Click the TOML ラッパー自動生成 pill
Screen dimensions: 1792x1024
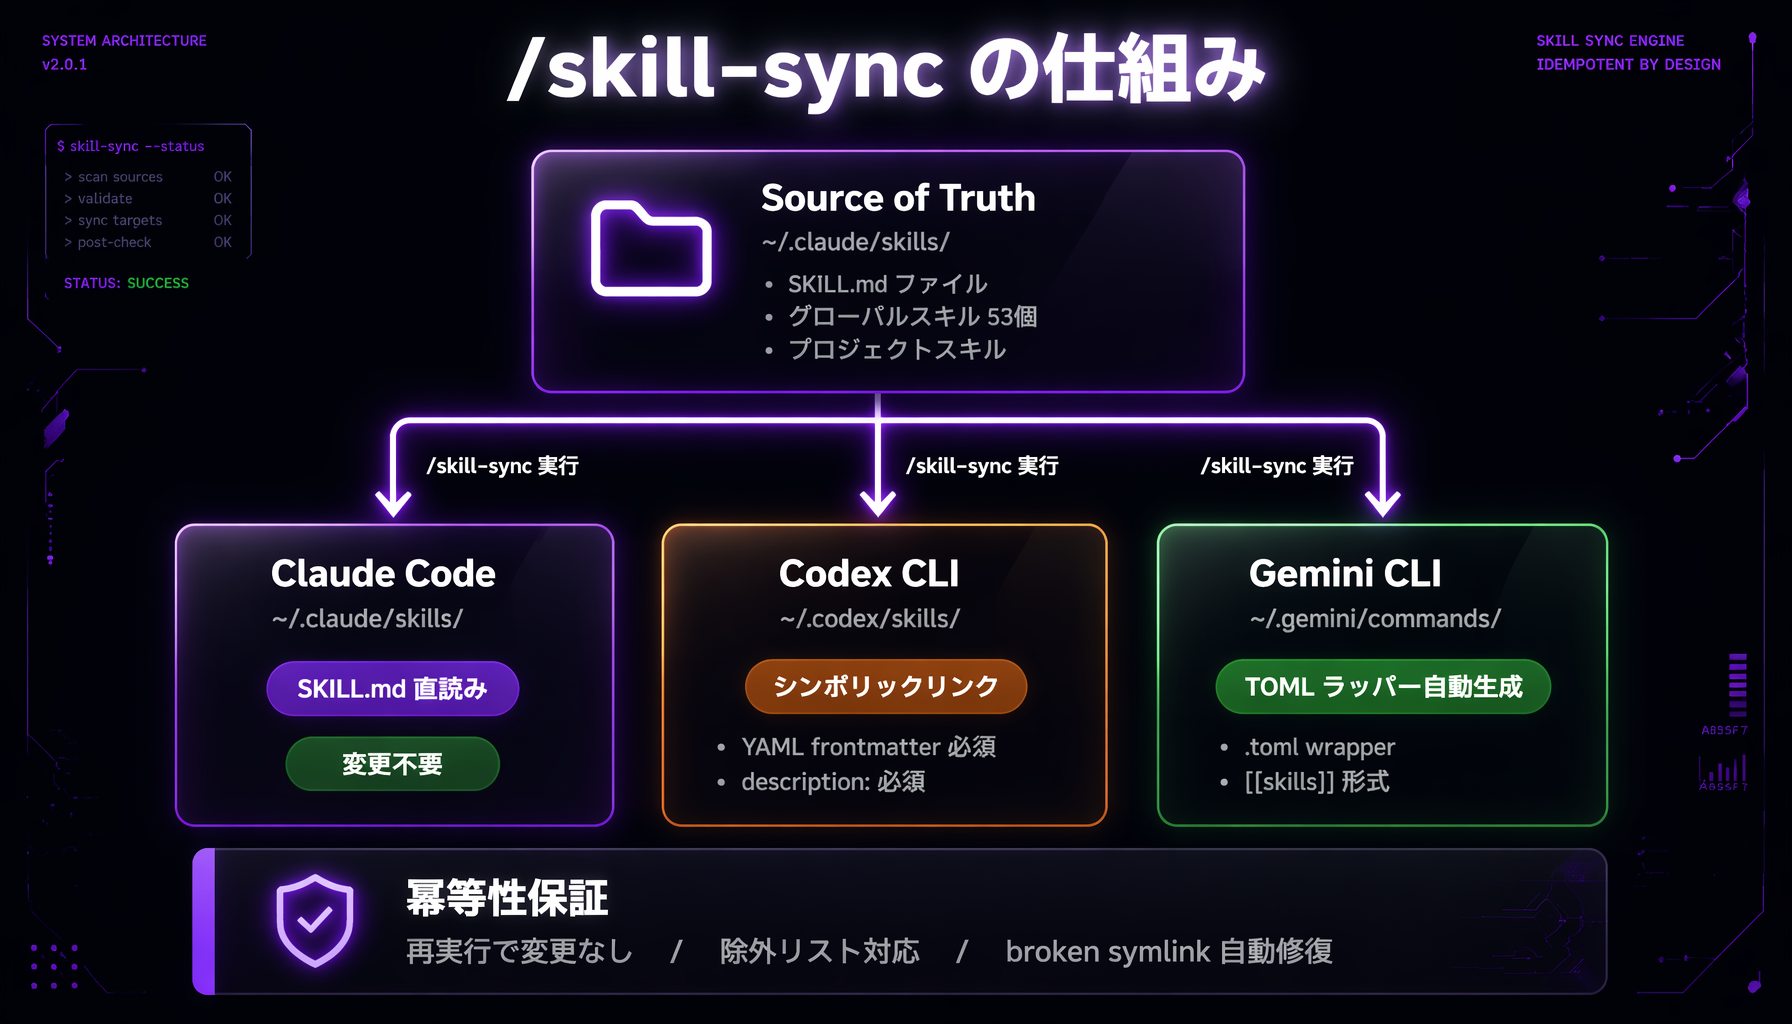[x=1383, y=686]
